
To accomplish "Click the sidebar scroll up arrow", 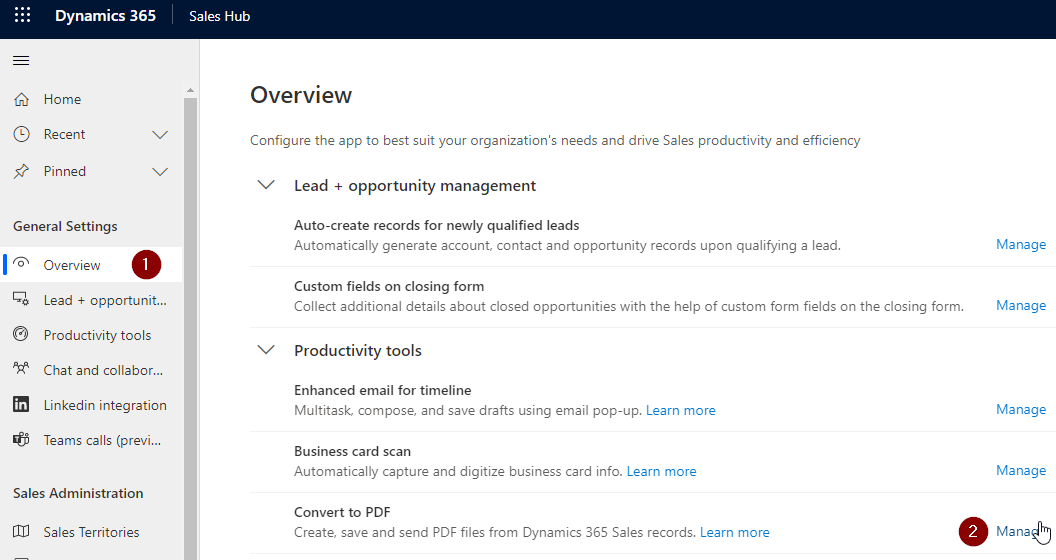I will pyautogui.click(x=190, y=90).
